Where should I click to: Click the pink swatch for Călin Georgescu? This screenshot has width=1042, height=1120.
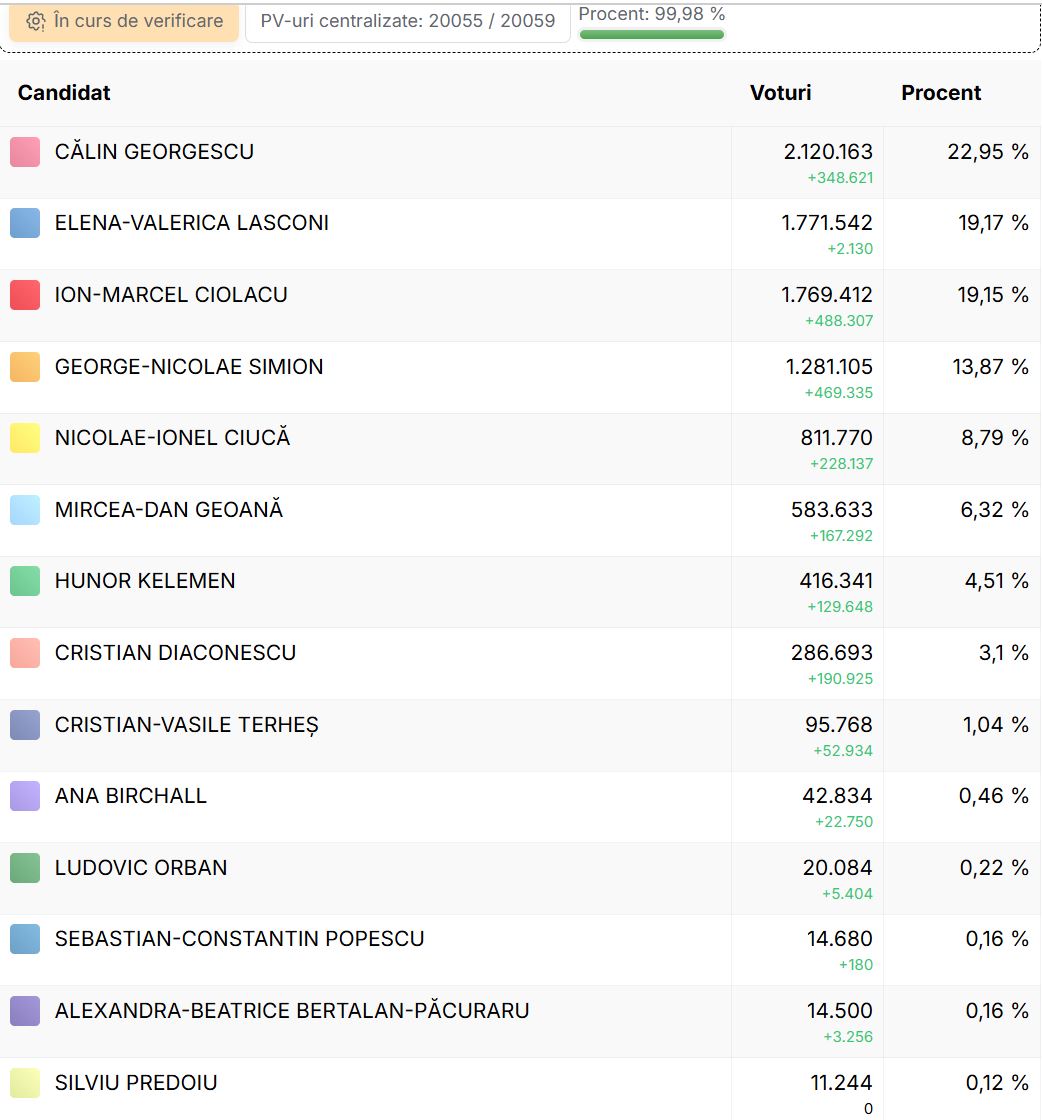(25, 152)
